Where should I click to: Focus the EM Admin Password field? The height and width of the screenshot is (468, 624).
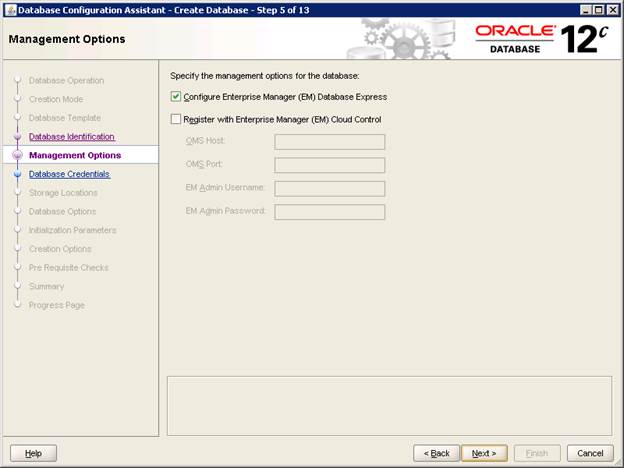(x=329, y=211)
